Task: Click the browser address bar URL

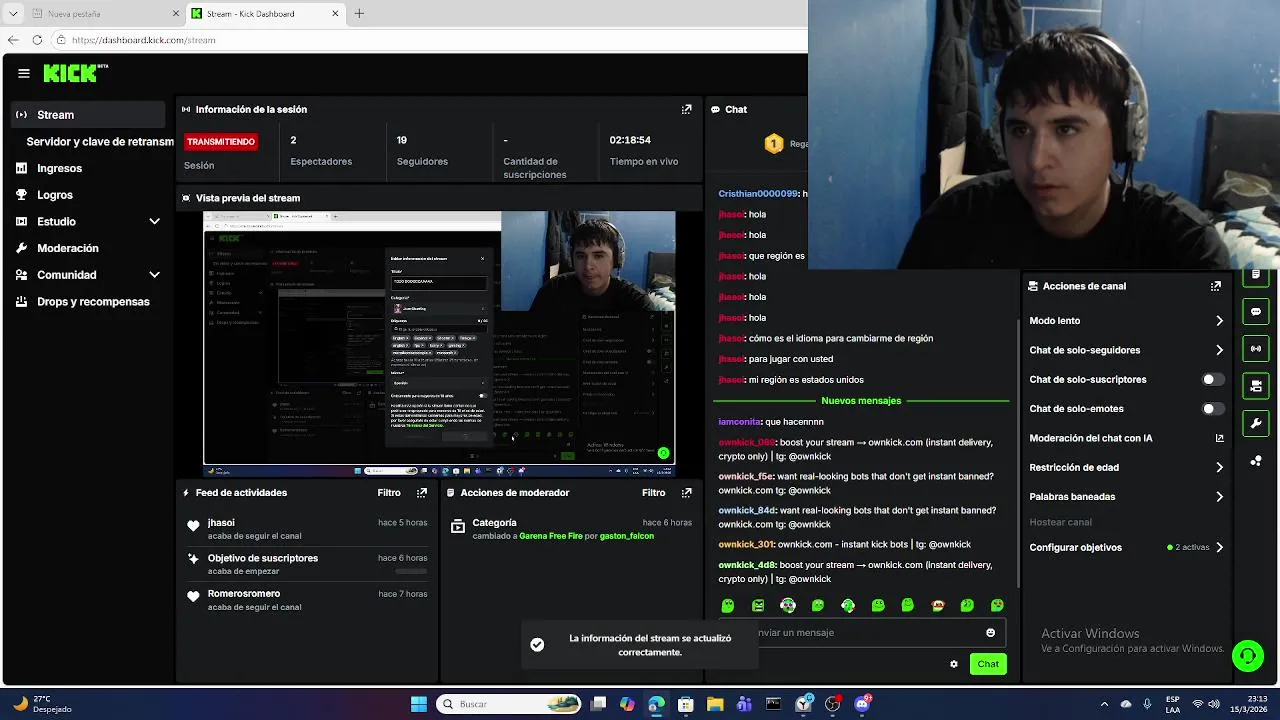Action: click(144, 40)
